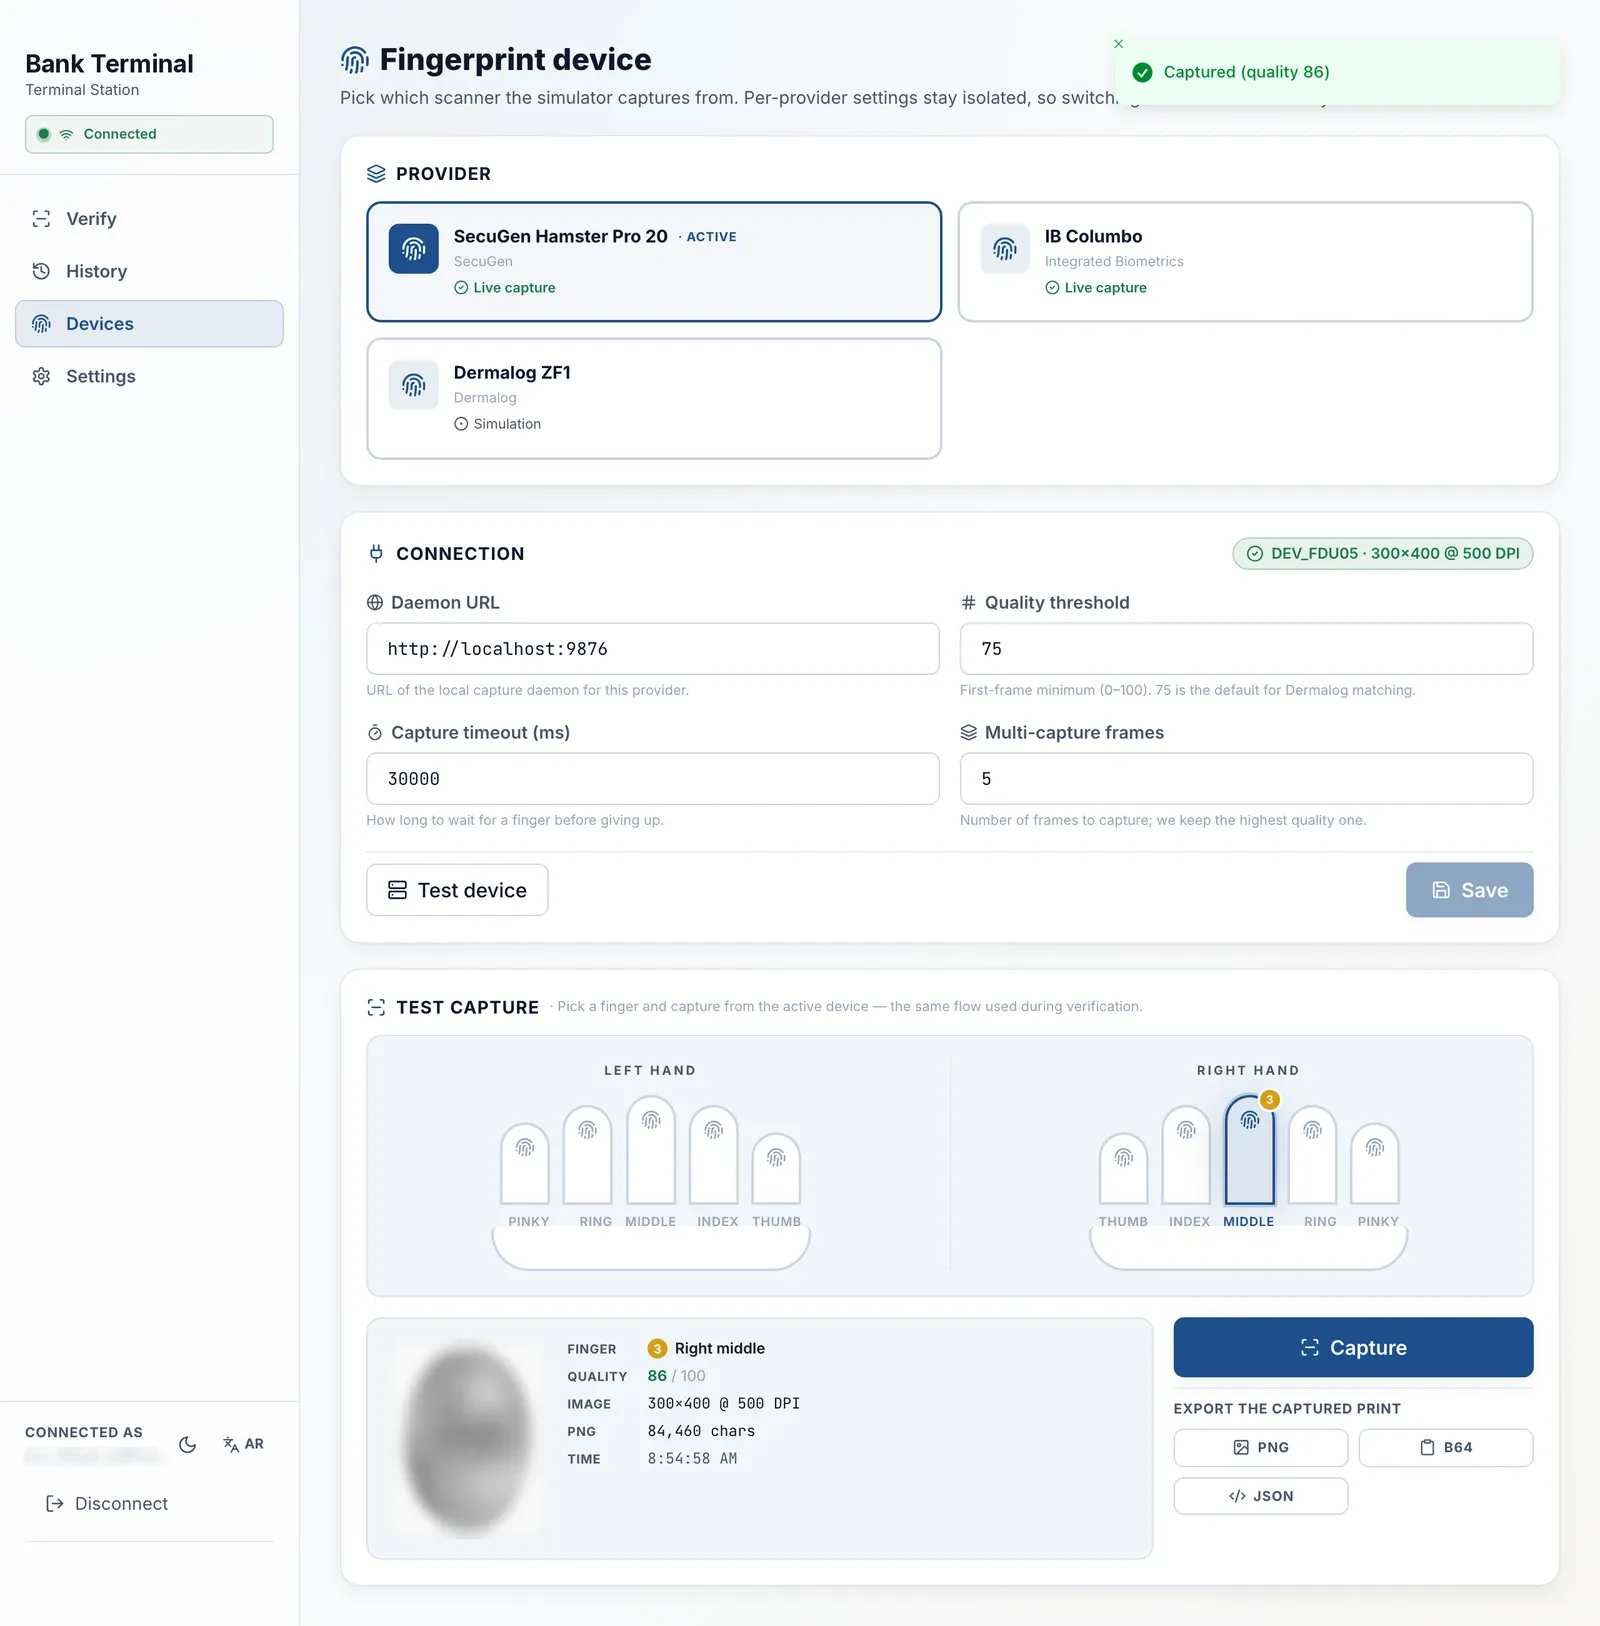Open the History page in the sidebar
Image resolution: width=1600 pixels, height=1626 pixels.
(149, 271)
